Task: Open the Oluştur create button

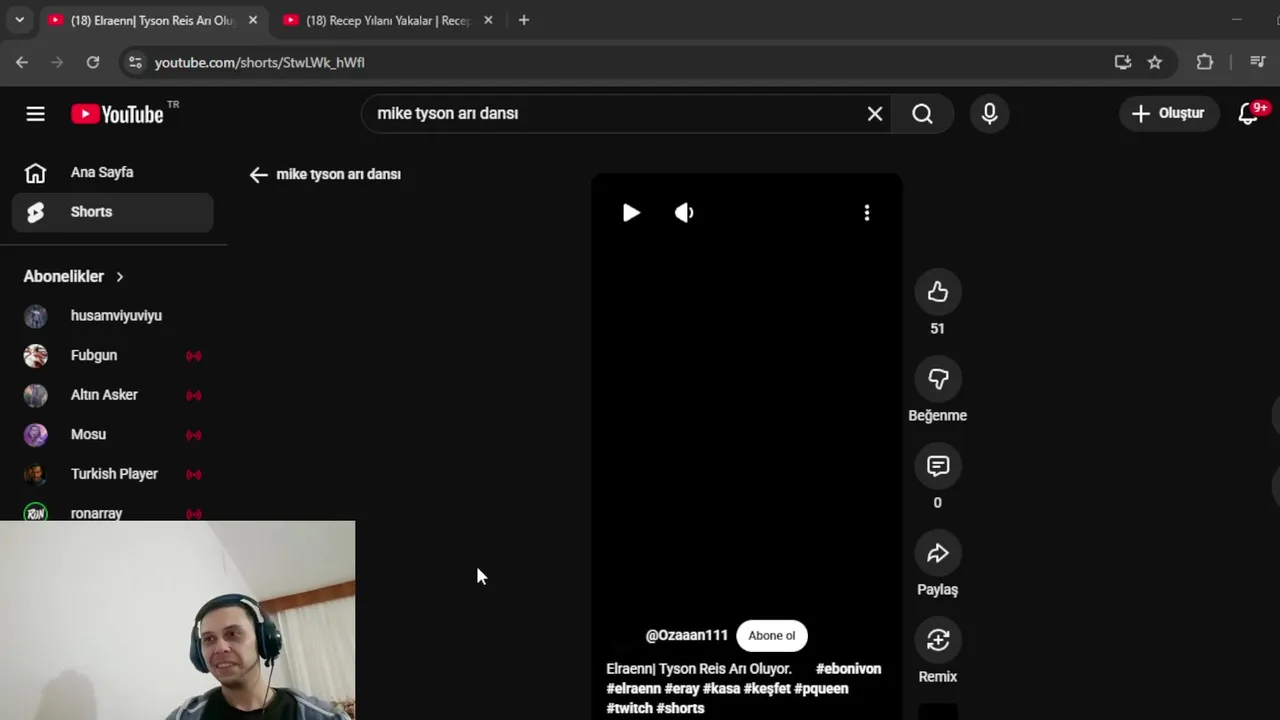Action: click(x=1168, y=113)
